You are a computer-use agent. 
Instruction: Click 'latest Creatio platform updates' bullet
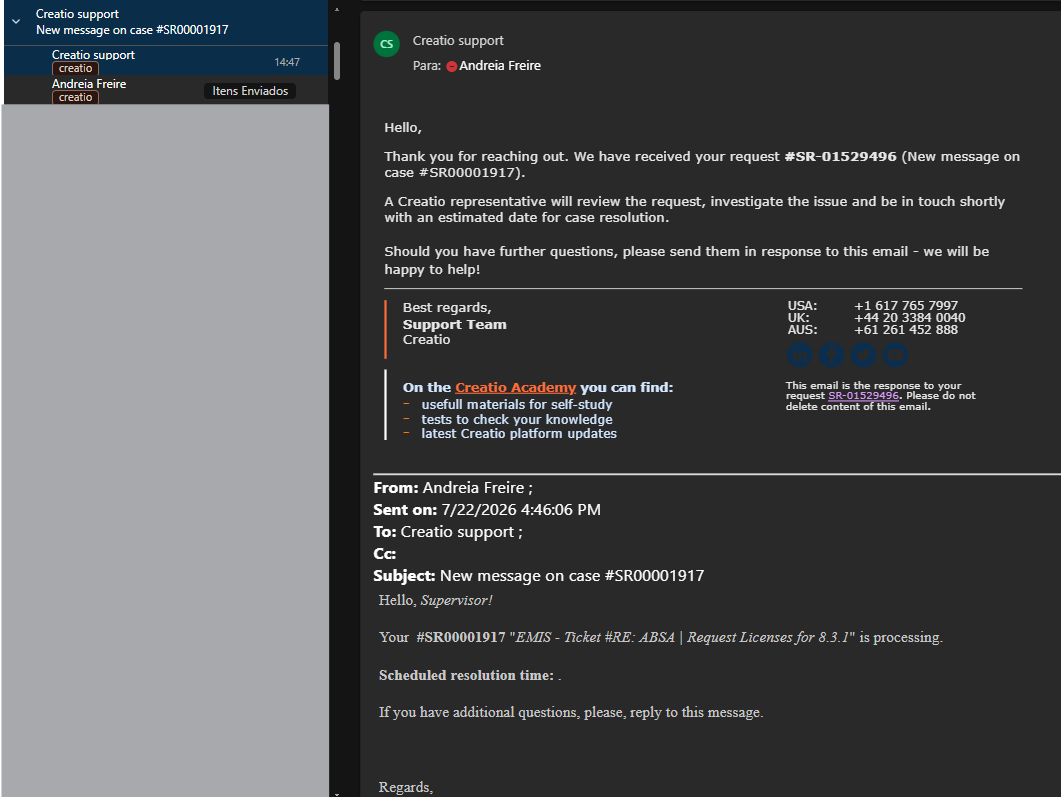pos(519,434)
